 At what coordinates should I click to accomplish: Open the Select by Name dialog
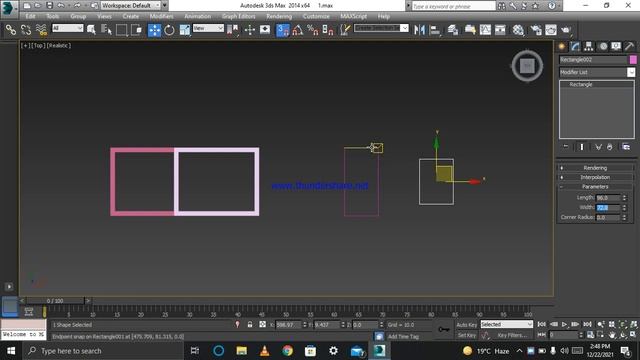click(106, 30)
